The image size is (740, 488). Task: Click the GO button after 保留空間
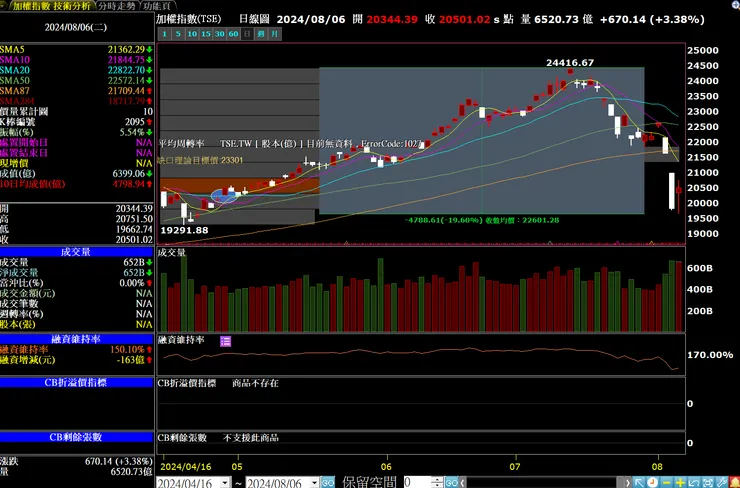(451, 482)
